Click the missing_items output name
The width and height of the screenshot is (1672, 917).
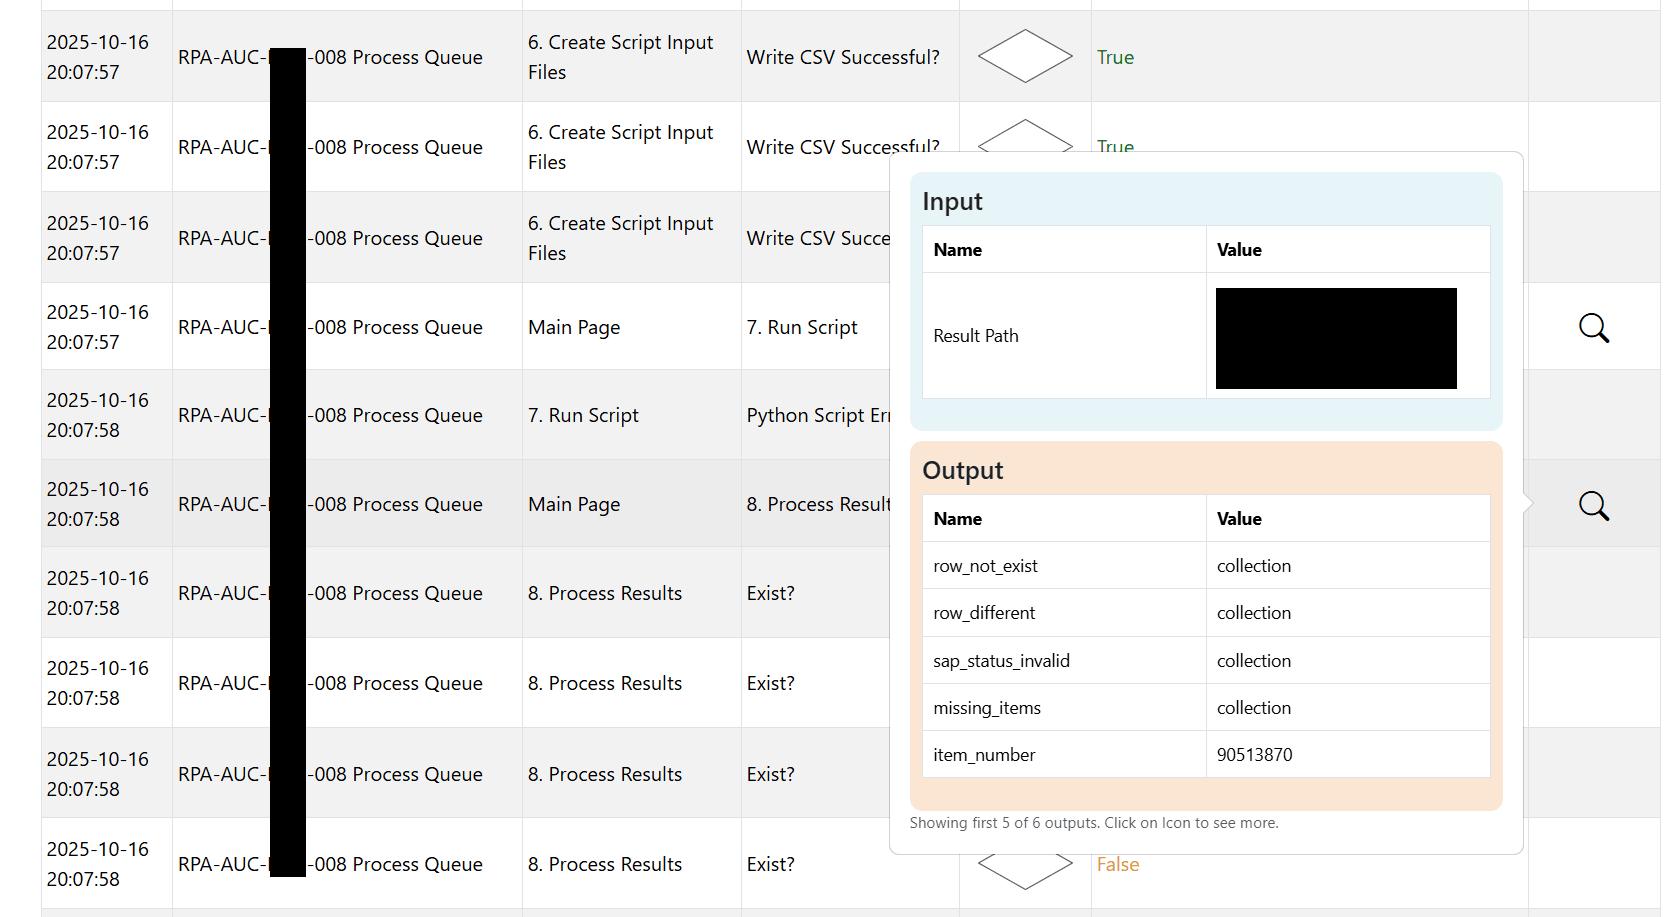986,708
